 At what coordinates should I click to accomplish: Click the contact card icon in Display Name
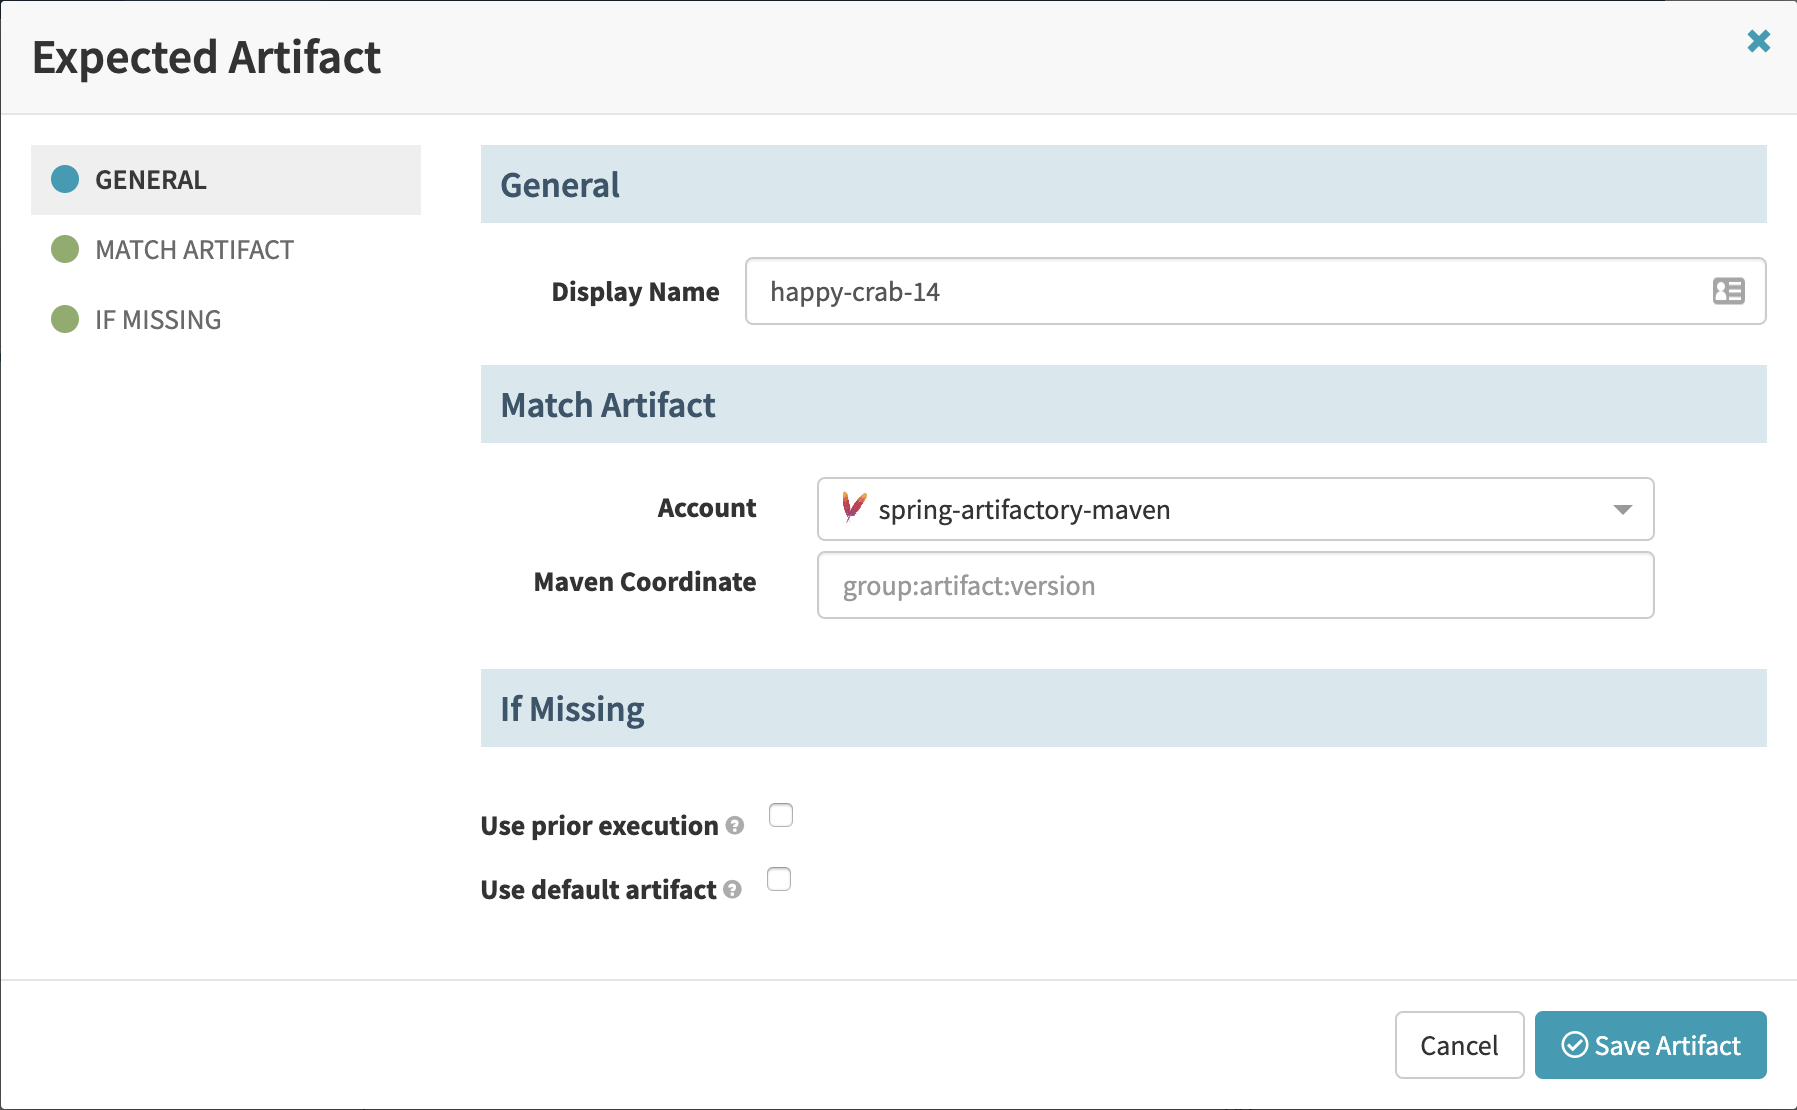1728,291
